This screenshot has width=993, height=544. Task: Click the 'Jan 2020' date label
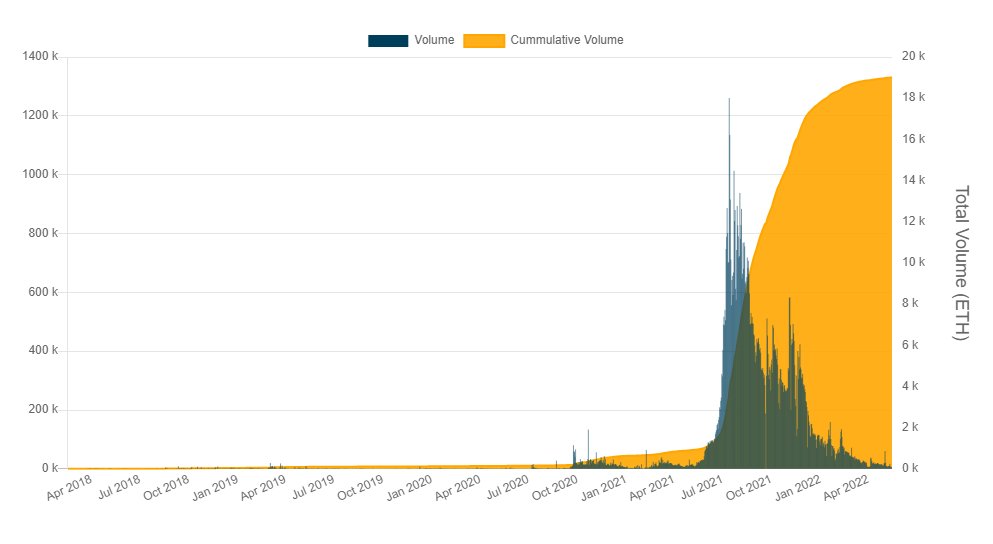coord(409,488)
